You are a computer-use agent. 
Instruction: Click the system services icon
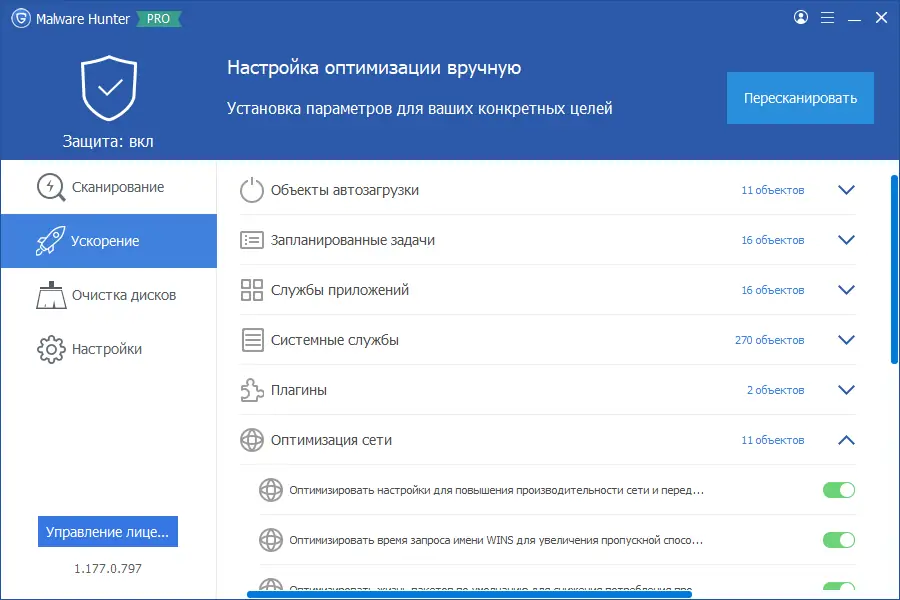point(251,340)
